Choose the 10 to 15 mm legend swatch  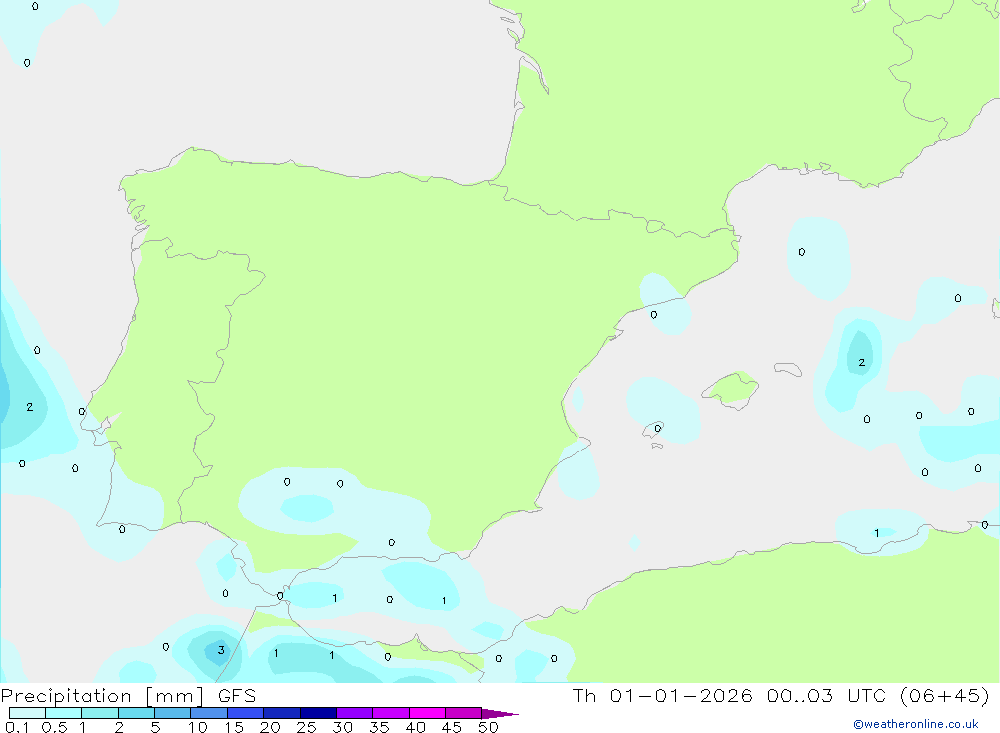[209, 713]
